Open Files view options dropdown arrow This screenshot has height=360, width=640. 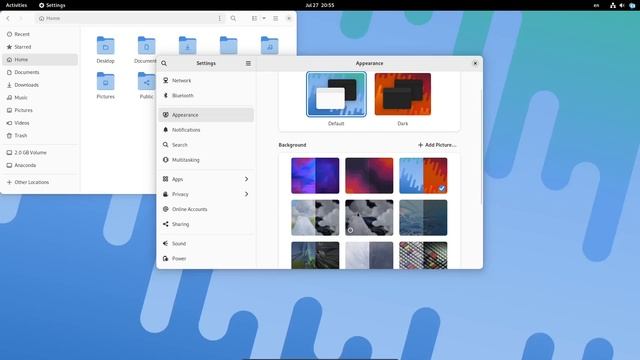coord(264,18)
